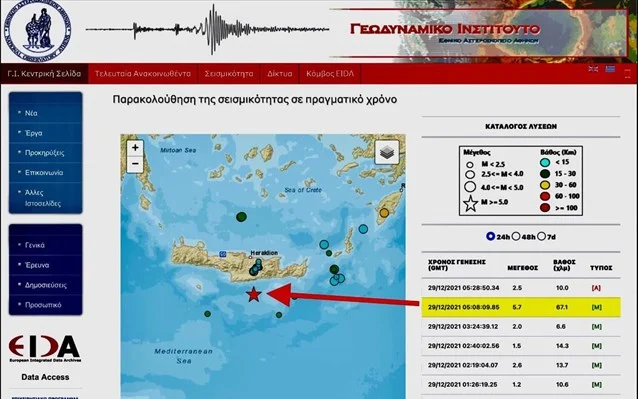Switch to English with UK flag
Viewport: 638px width, 399px height.
tap(593, 69)
